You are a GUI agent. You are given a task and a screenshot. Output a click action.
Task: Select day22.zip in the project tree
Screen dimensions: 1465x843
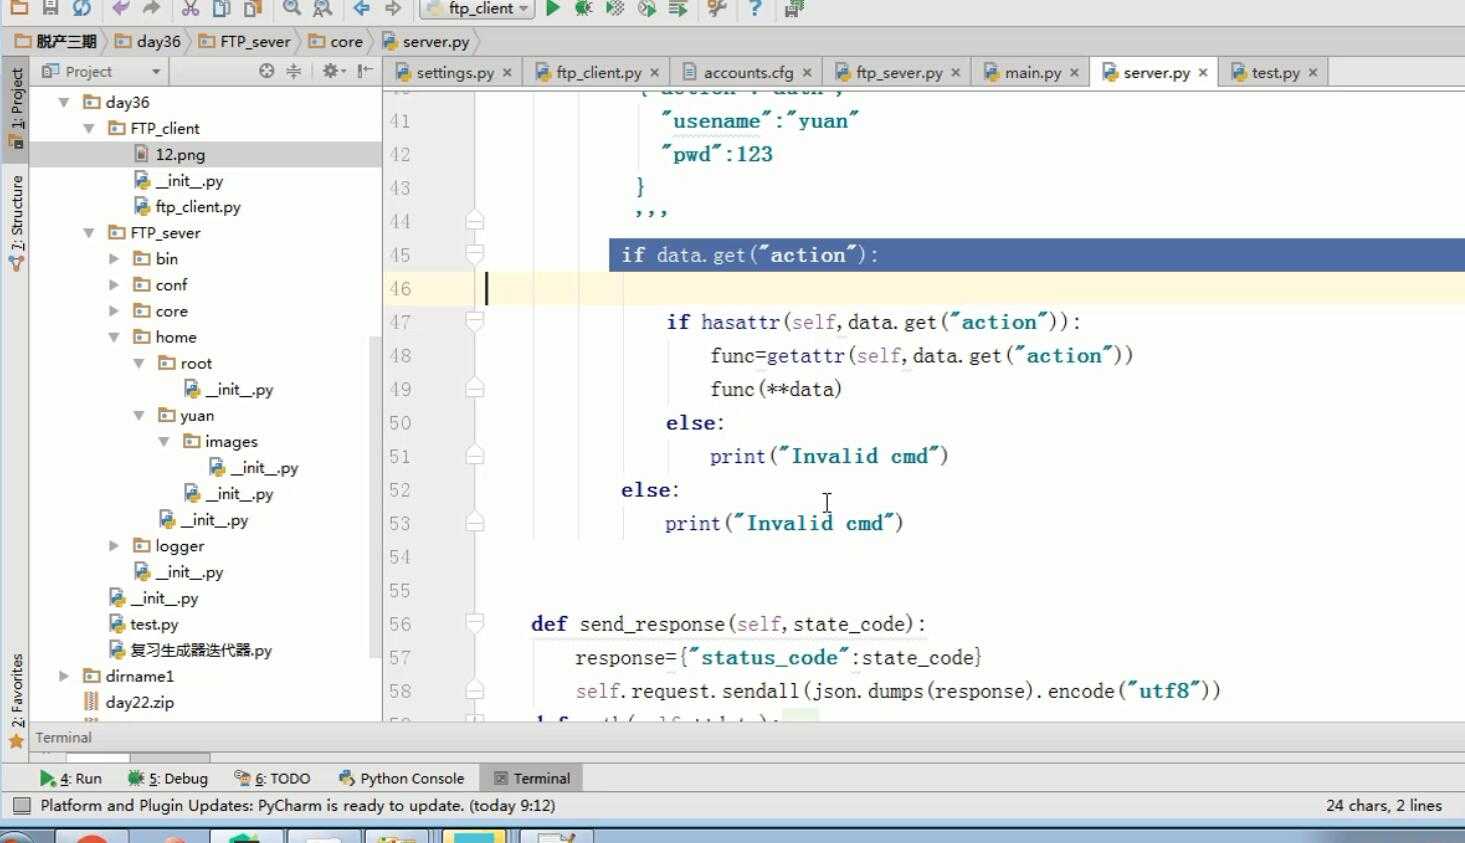pos(139,702)
